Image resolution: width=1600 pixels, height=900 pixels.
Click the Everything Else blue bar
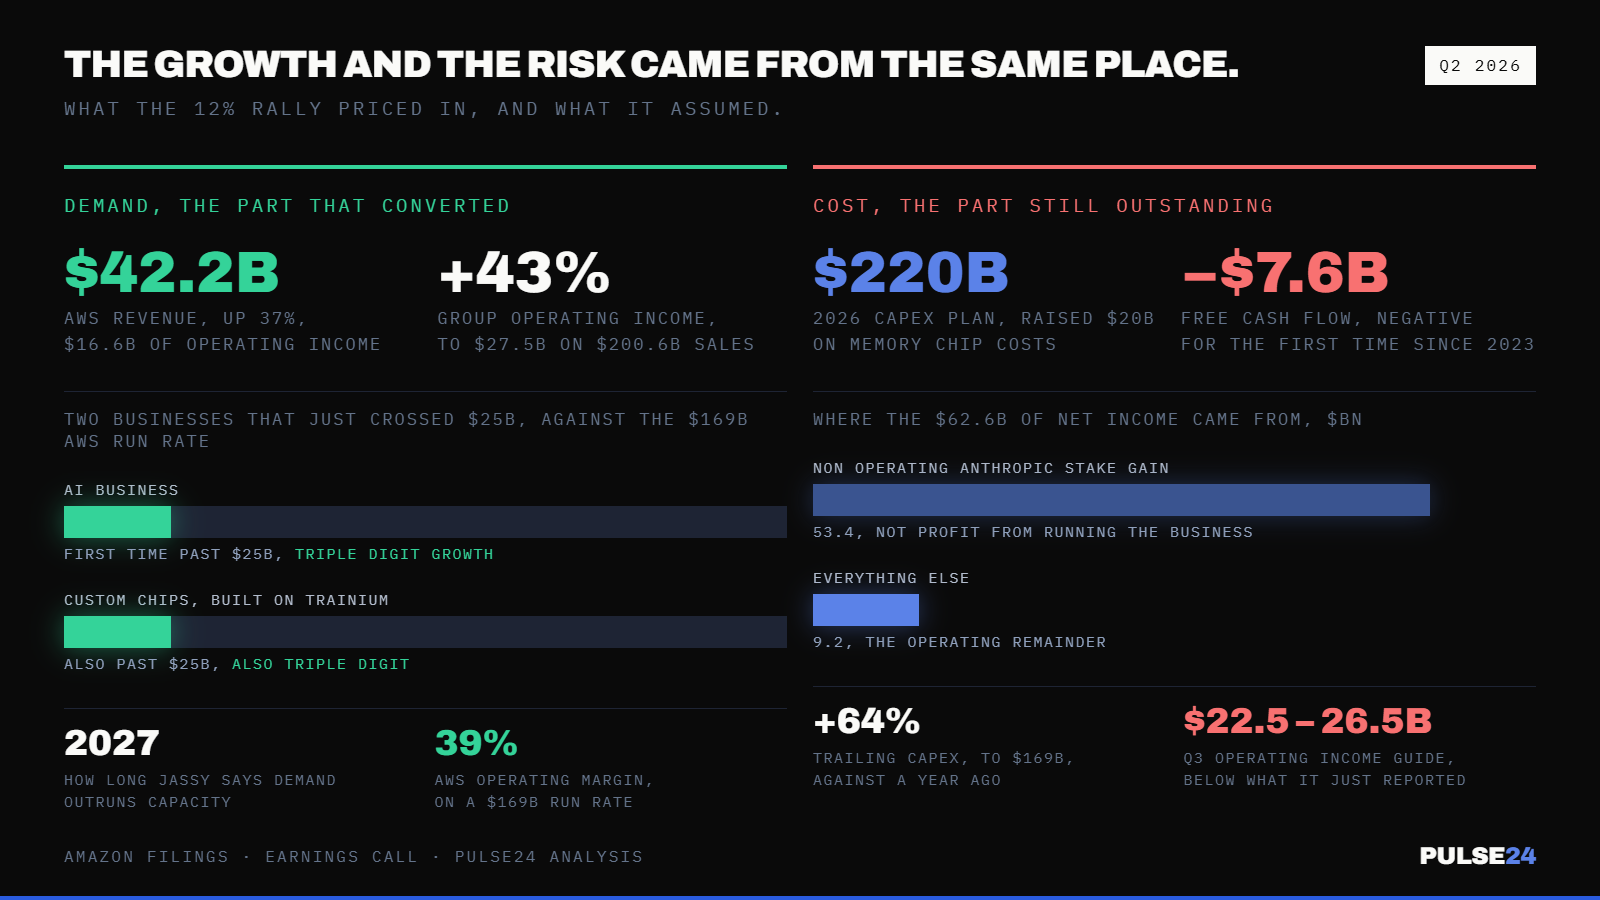866,610
